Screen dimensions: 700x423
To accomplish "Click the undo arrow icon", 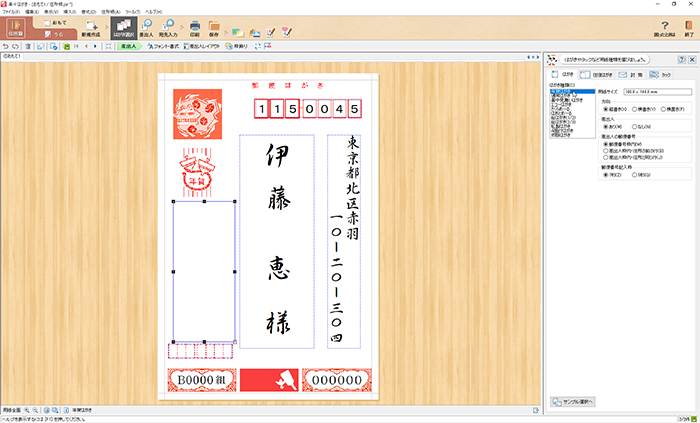I will tap(6, 46).
